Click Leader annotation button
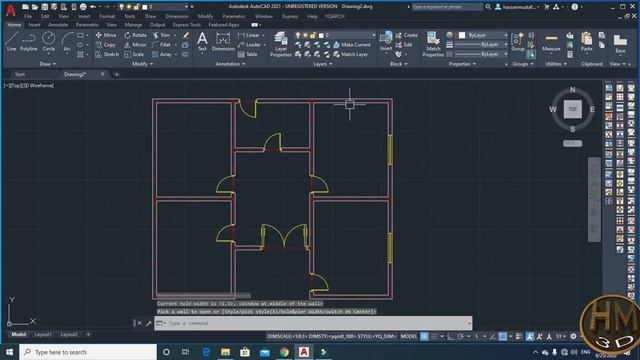Image resolution: width=640 pixels, height=360 pixels. click(249, 45)
